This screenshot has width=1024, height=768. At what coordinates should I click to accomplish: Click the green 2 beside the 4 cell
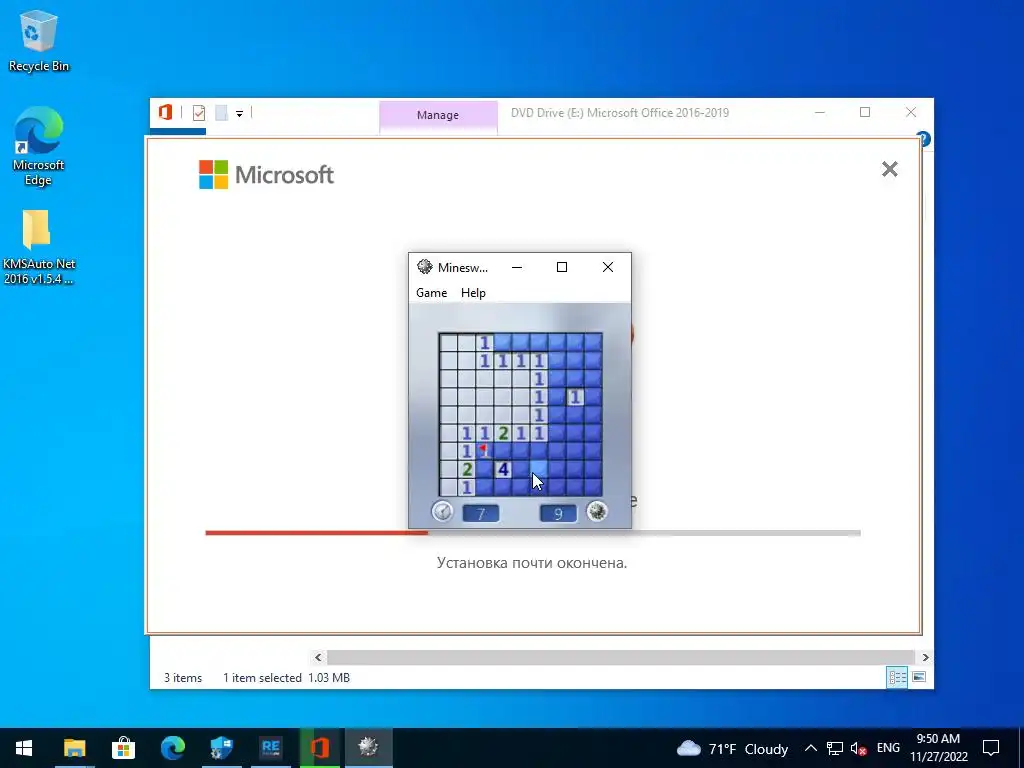467,469
